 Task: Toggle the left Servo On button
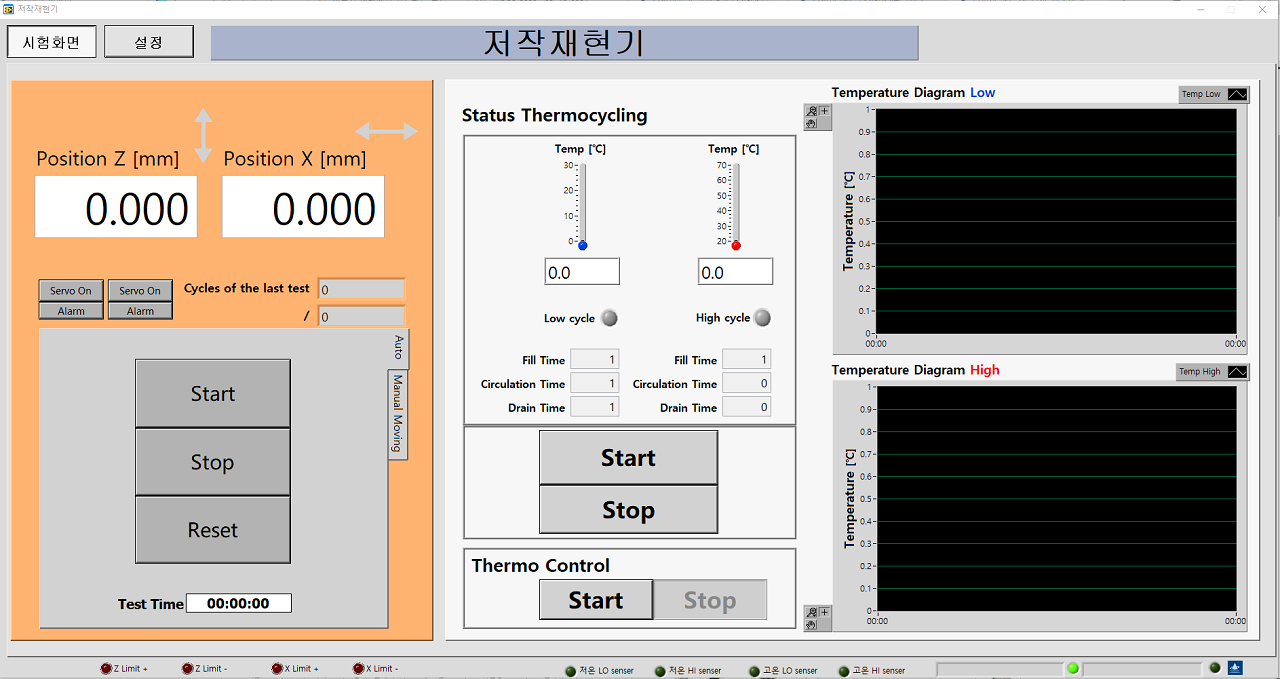pos(71,291)
